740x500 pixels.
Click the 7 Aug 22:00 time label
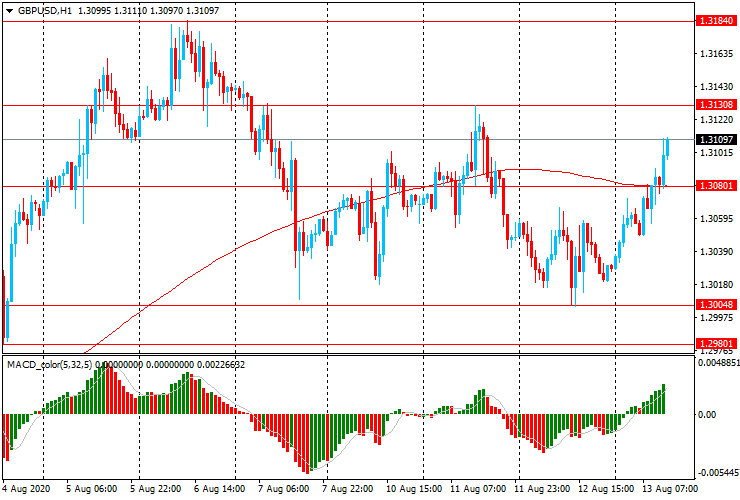(x=347, y=488)
